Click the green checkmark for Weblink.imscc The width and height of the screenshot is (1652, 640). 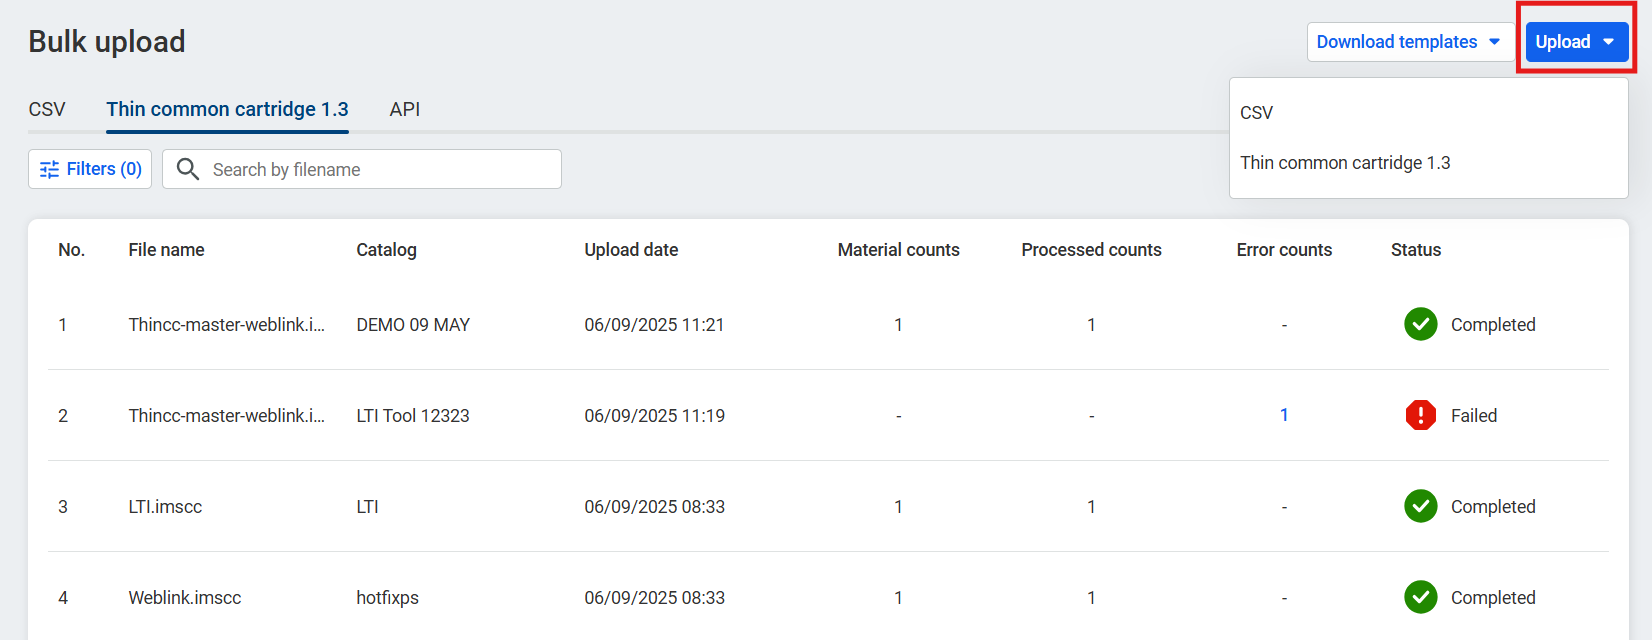[x=1420, y=597]
